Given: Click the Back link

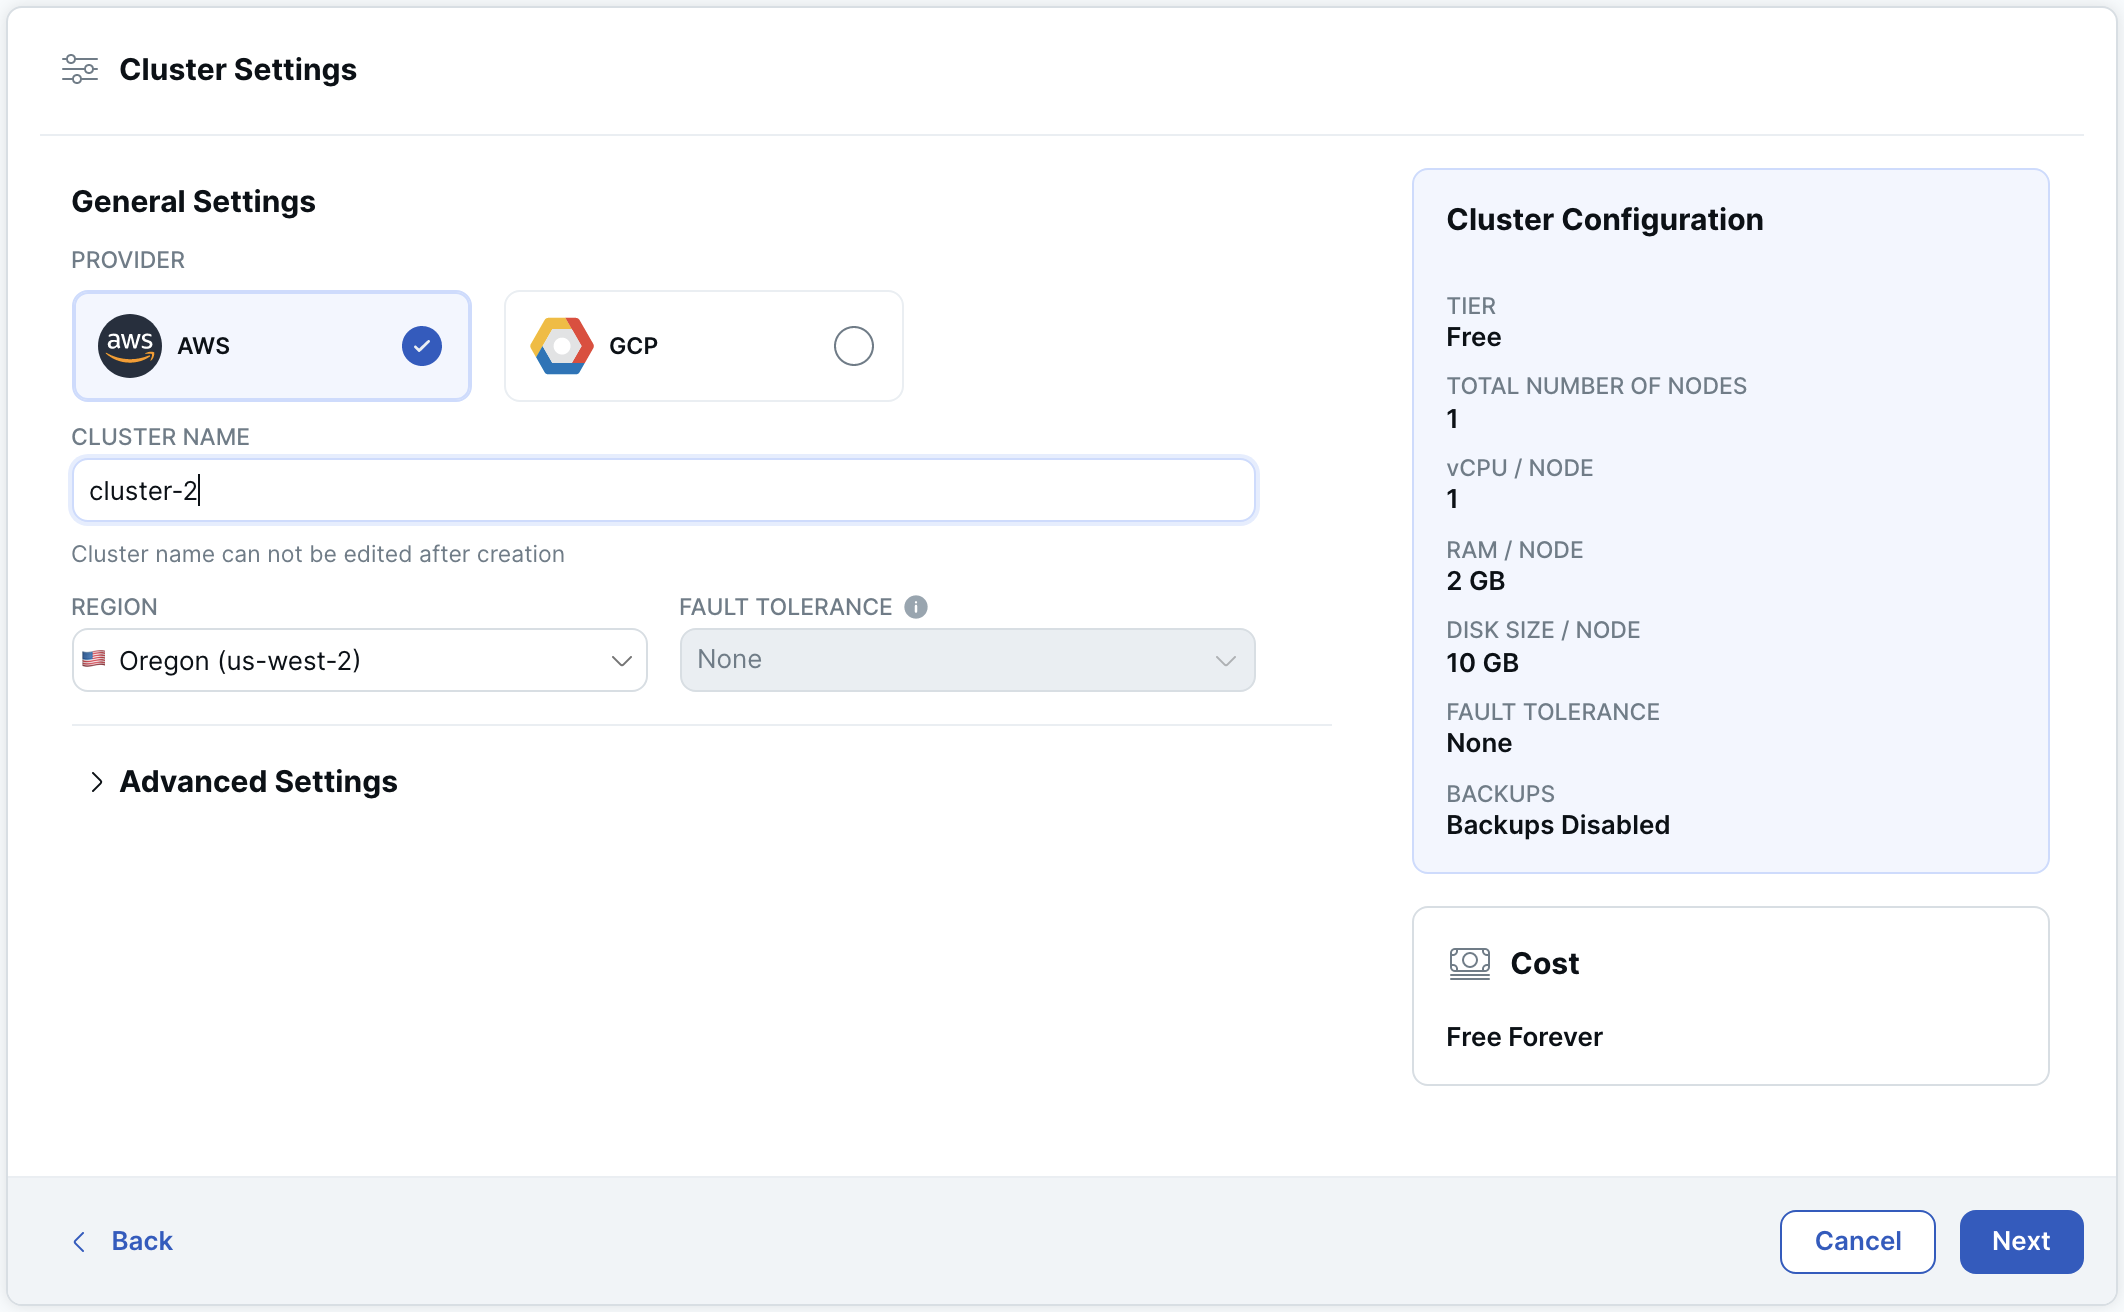Looking at the screenshot, I should (x=142, y=1241).
